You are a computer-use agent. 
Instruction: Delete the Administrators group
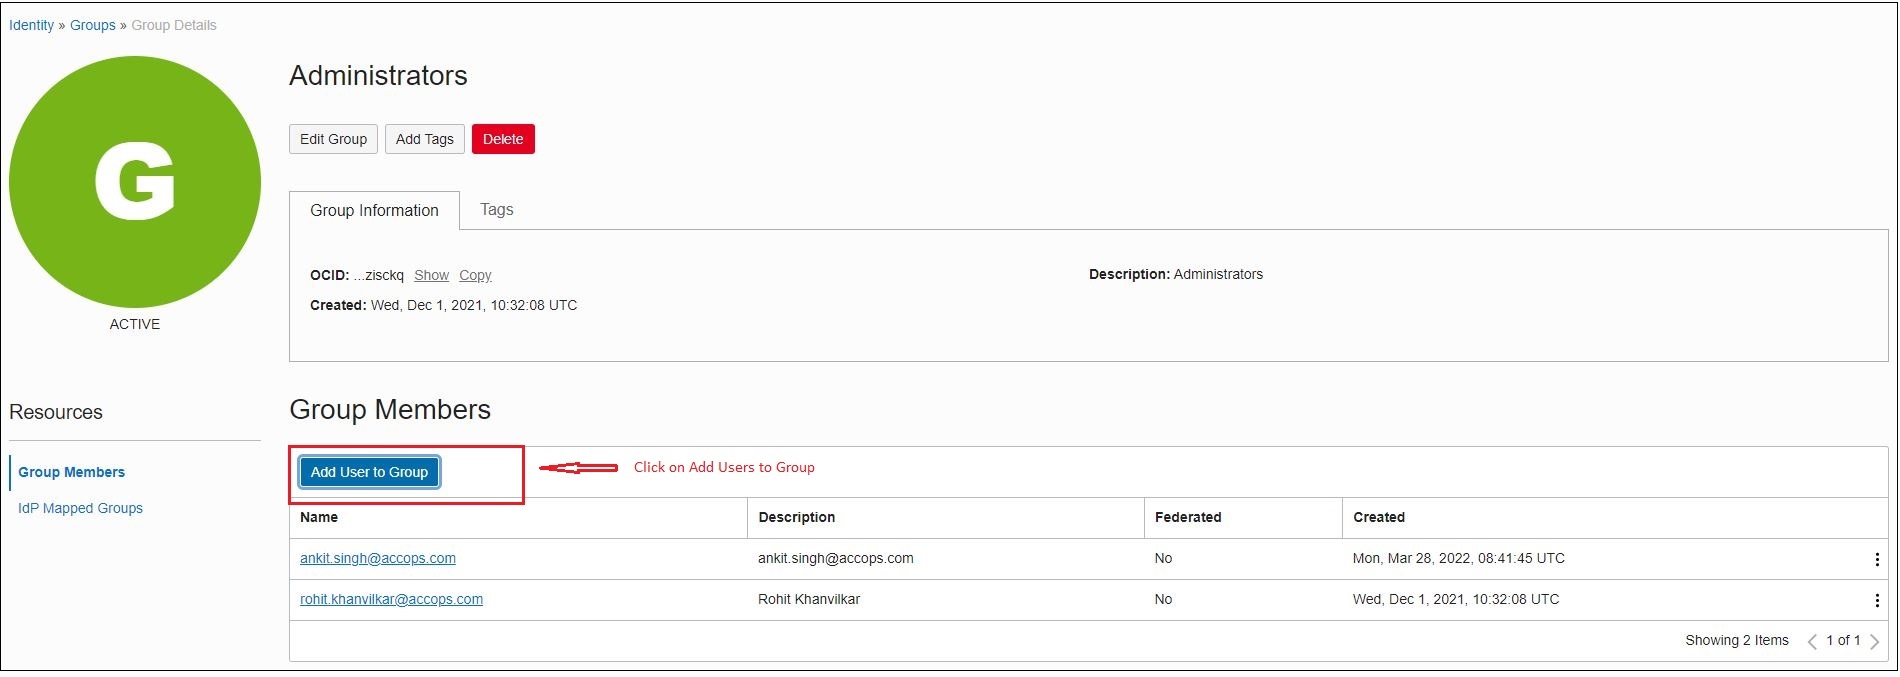pyautogui.click(x=503, y=139)
